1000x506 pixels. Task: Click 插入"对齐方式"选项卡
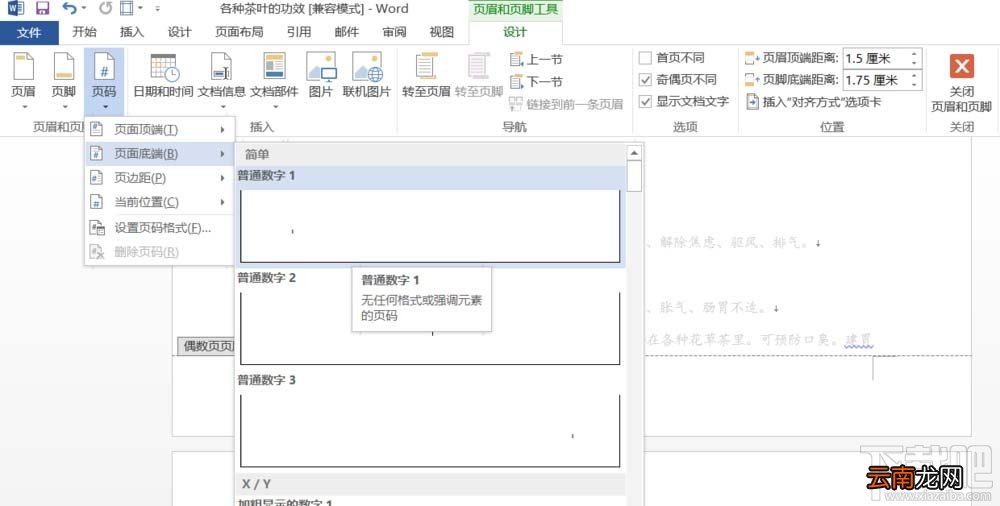[813, 101]
